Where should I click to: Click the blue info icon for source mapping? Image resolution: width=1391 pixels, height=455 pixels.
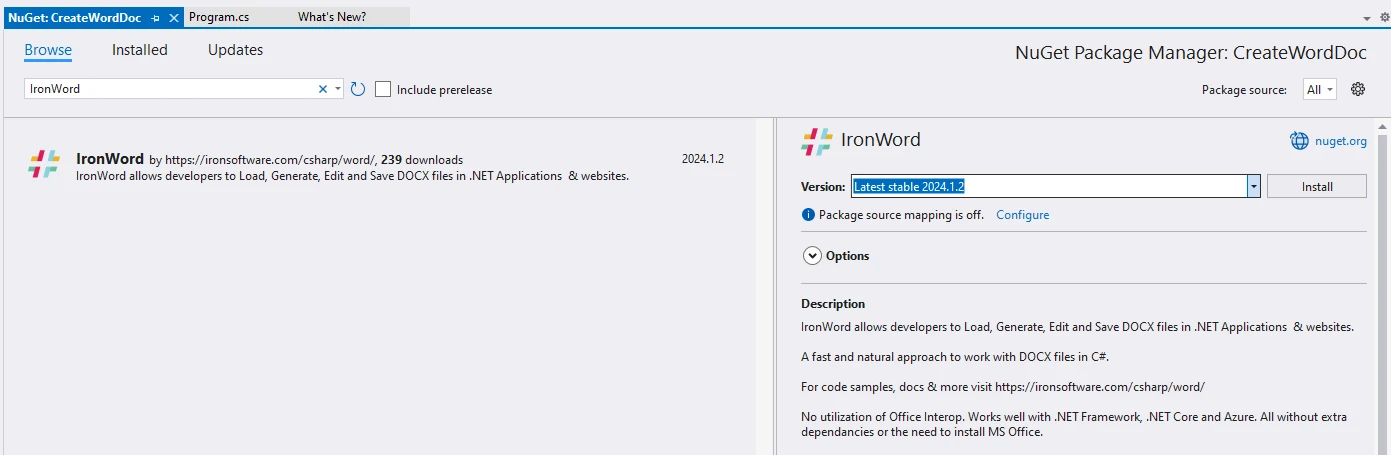pos(808,215)
